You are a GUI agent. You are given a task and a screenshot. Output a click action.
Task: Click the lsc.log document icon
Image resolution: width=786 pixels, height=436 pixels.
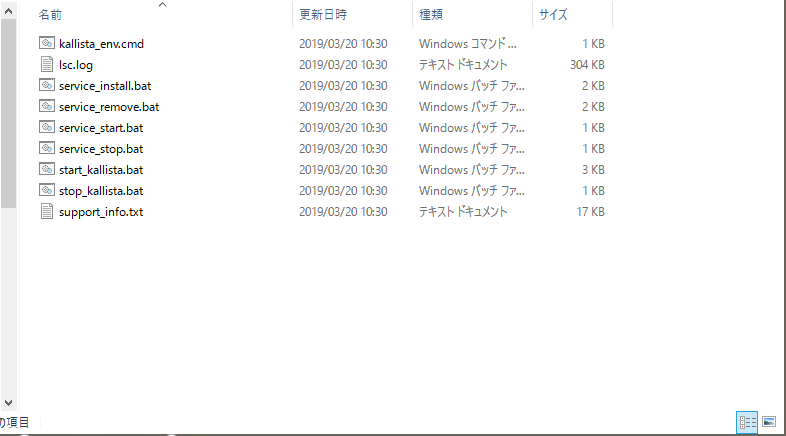coord(47,64)
